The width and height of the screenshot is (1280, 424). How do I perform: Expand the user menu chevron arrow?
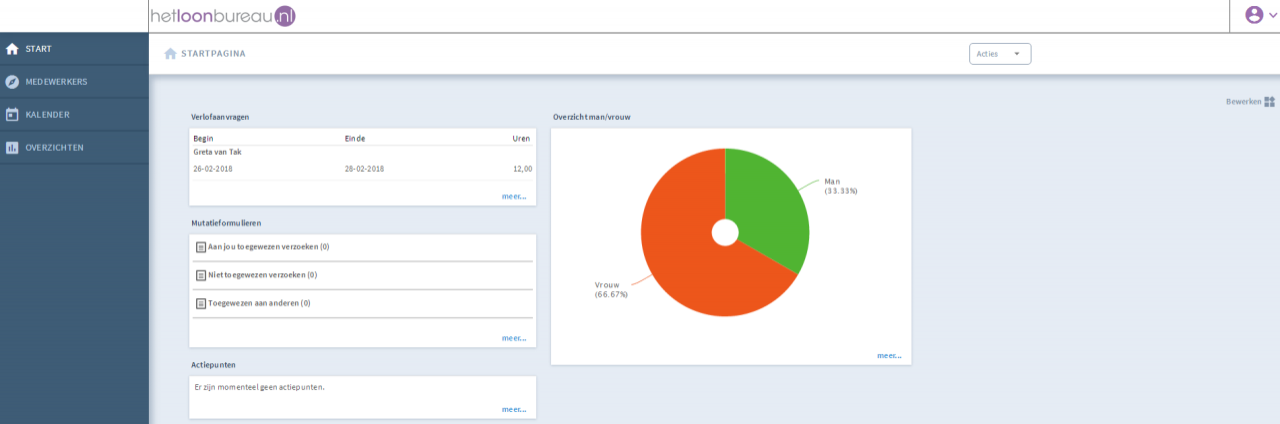click(1272, 16)
